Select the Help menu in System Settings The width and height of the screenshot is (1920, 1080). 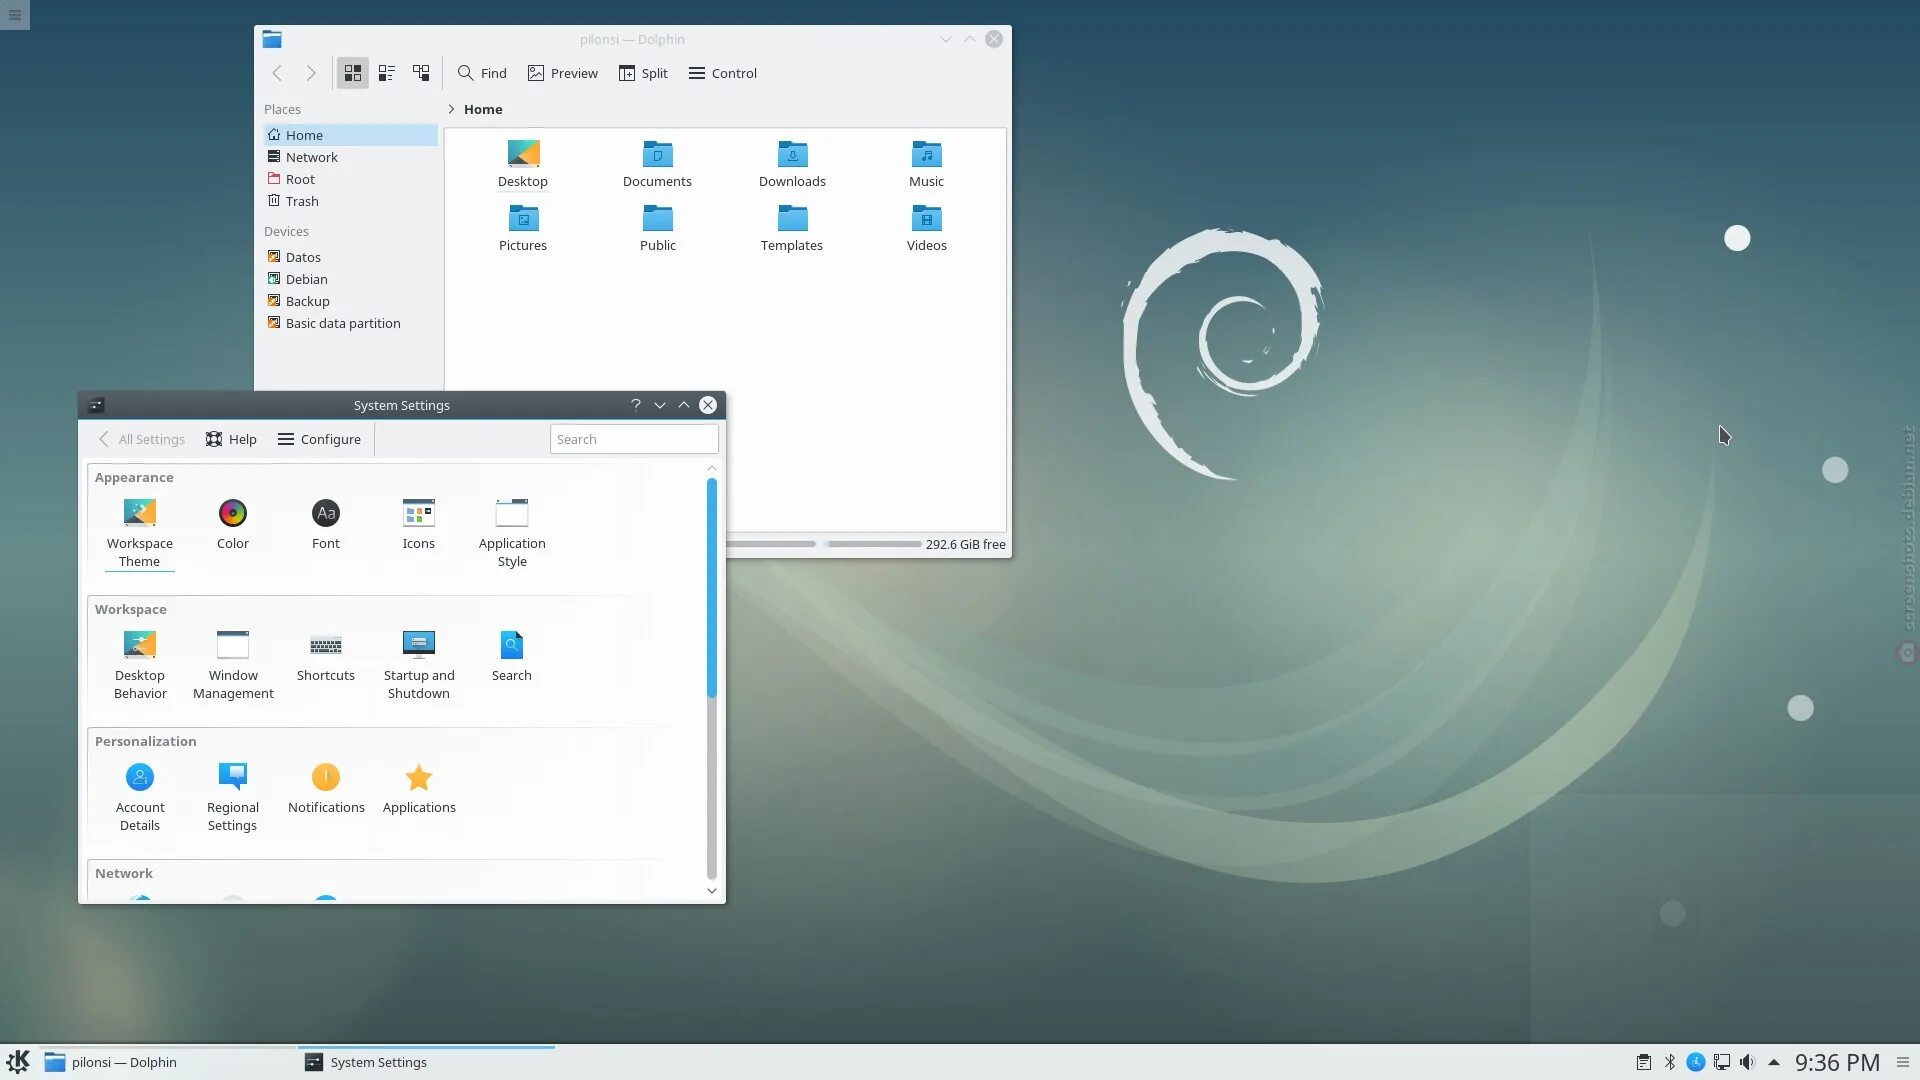coord(231,439)
